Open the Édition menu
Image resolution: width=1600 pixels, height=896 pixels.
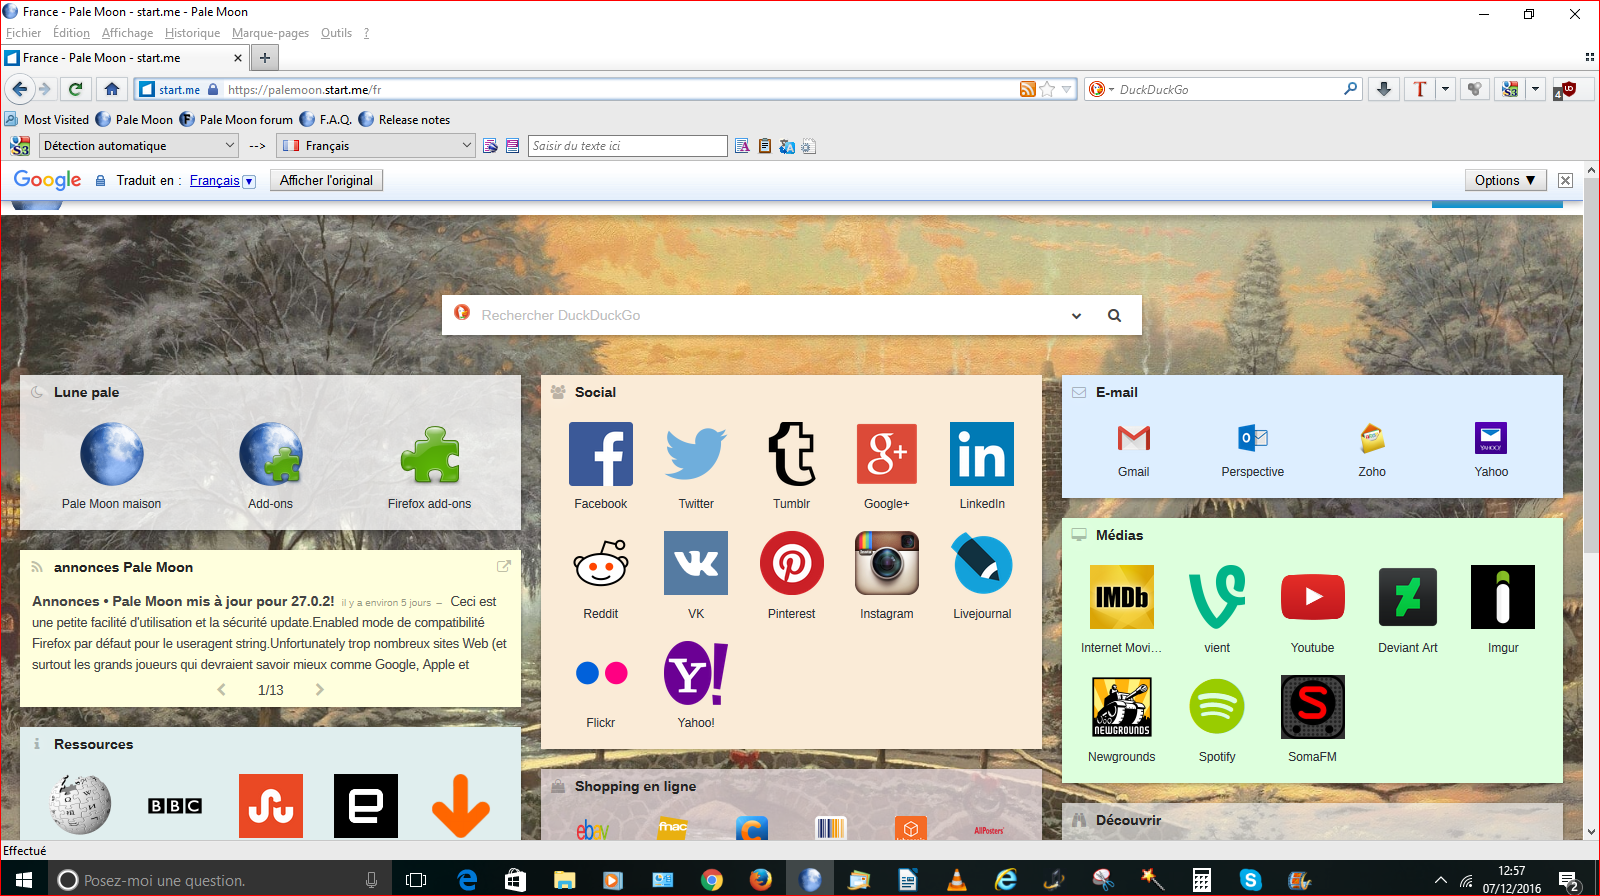(x=71, y=33)
